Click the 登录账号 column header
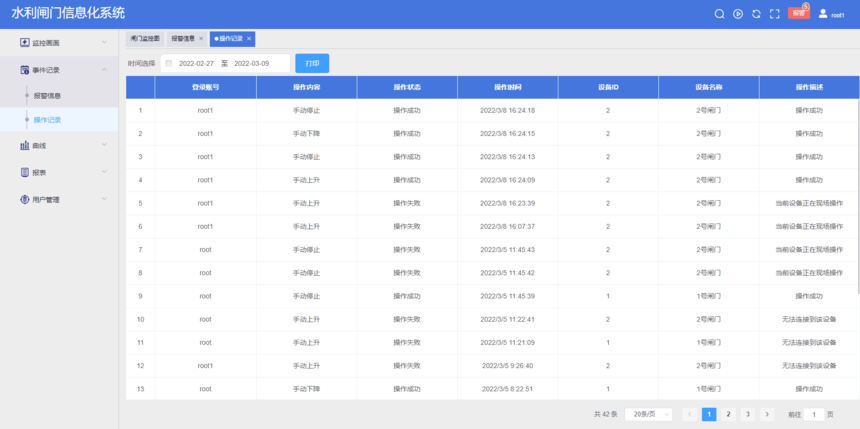Viewport: 860px width, 429px height. 205,87
